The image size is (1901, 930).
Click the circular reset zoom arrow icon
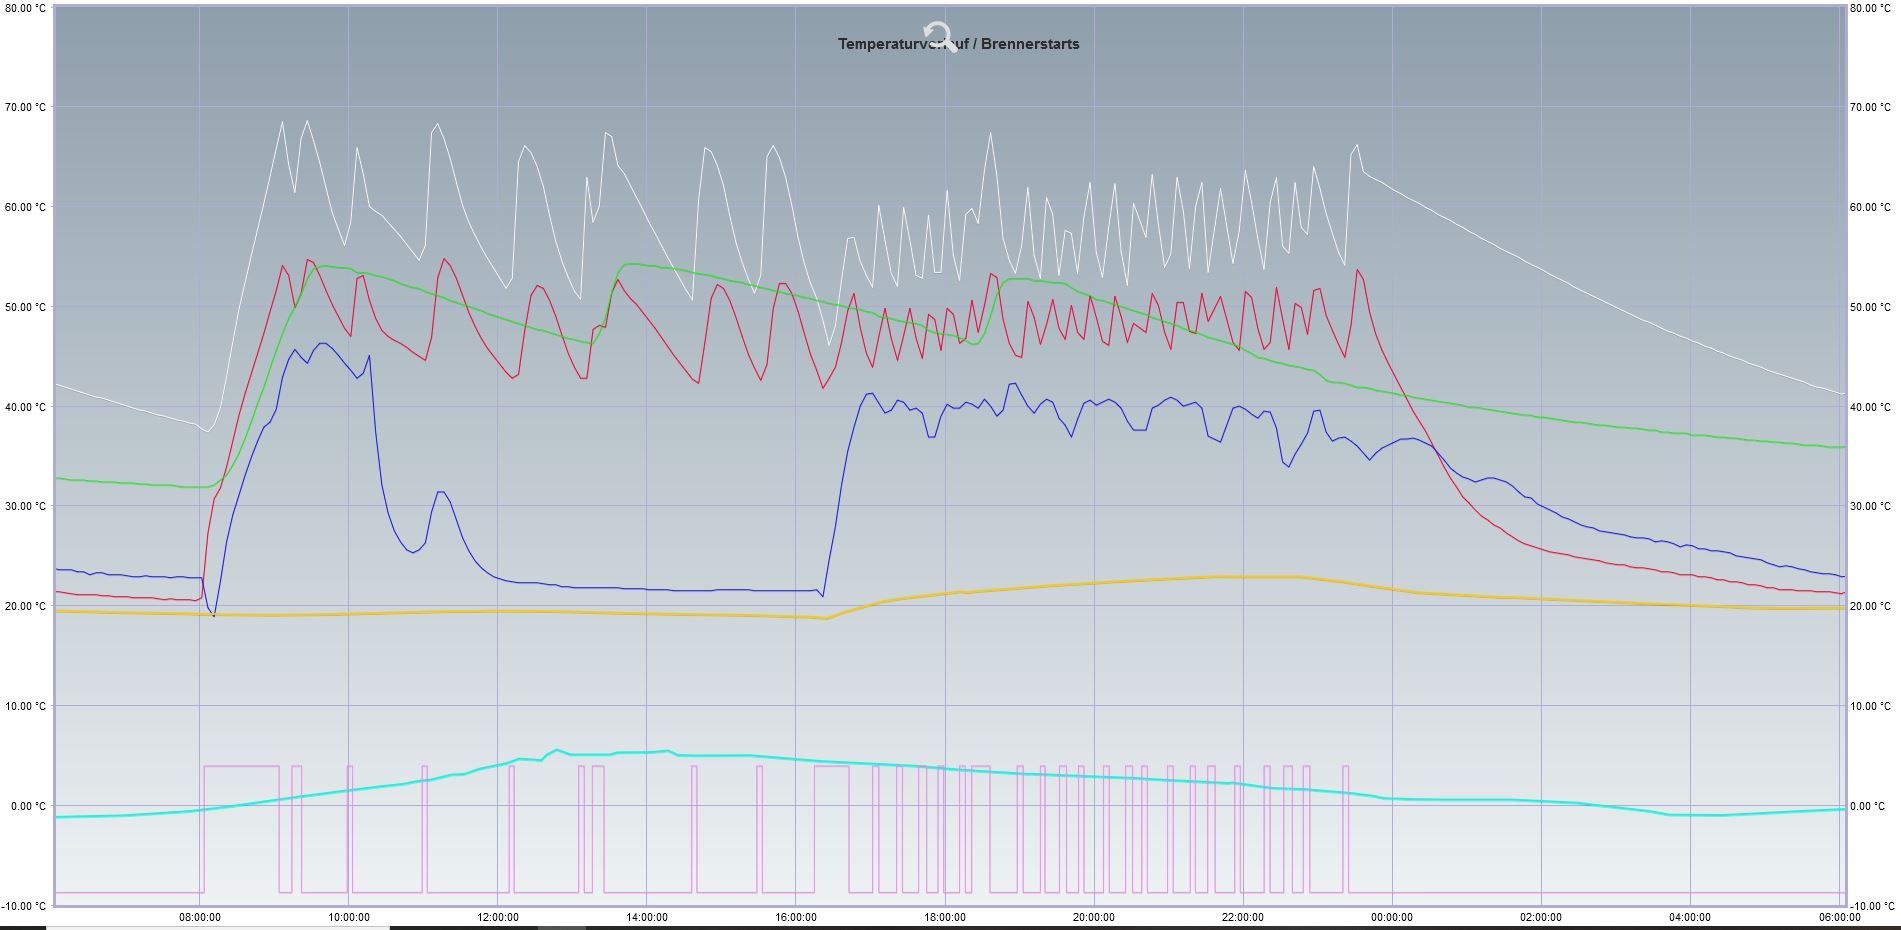(939, 37)
